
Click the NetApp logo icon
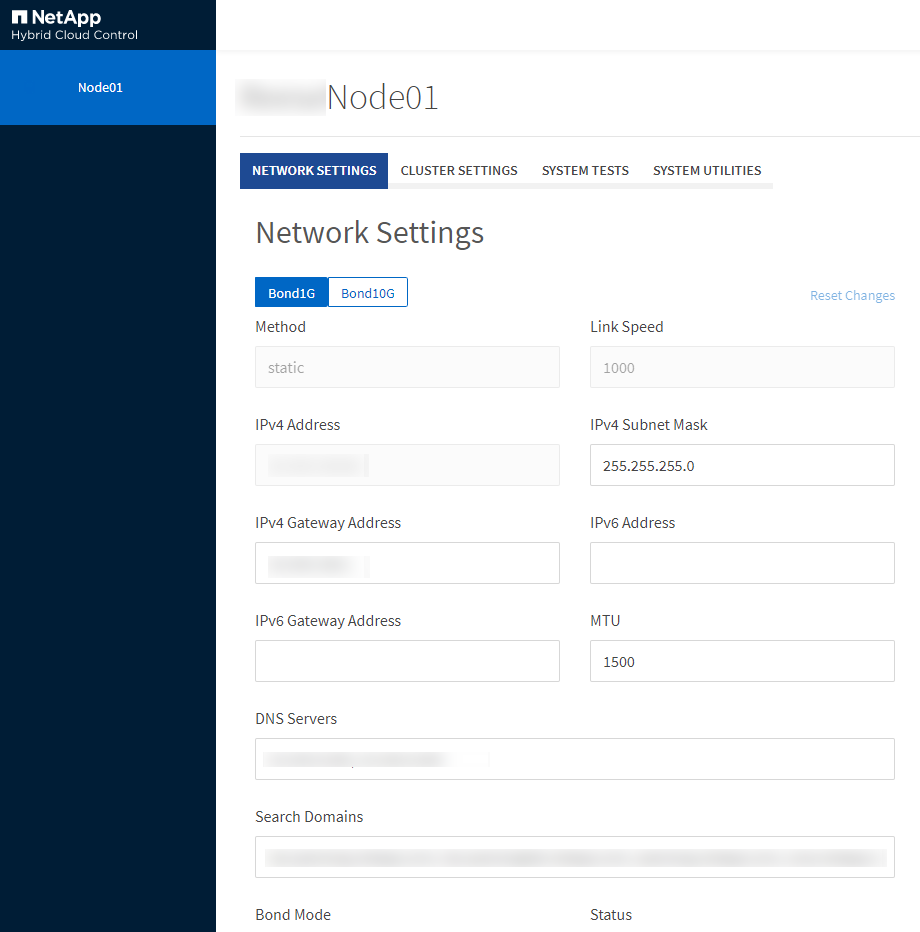click(19, 18)
